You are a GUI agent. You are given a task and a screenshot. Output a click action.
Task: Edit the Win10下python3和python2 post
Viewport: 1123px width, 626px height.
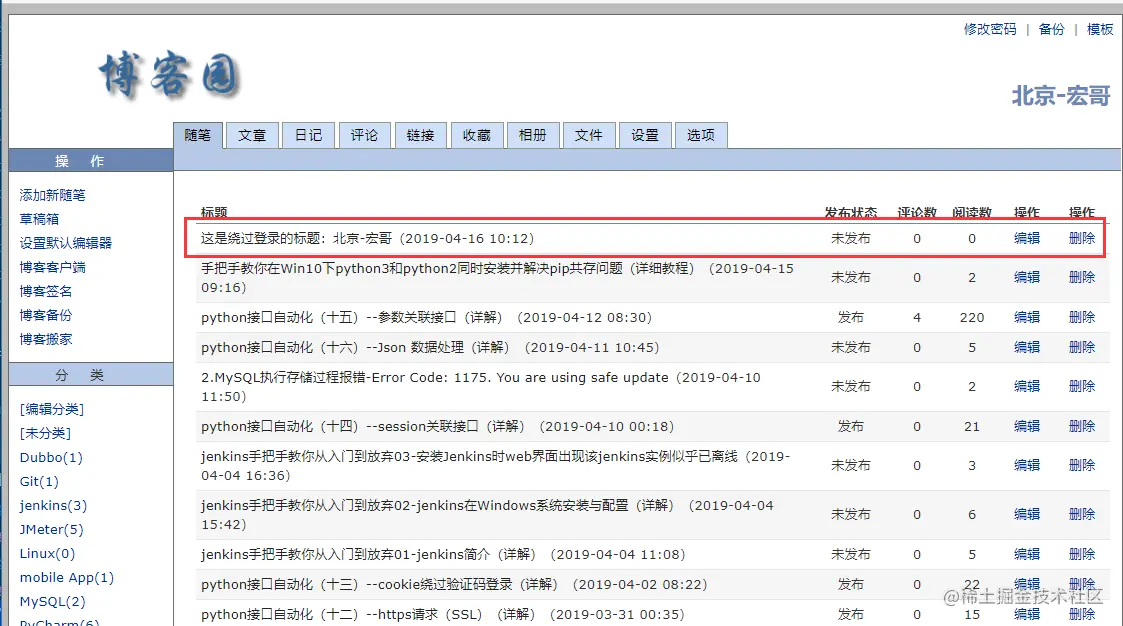[x=1026, y=277]
